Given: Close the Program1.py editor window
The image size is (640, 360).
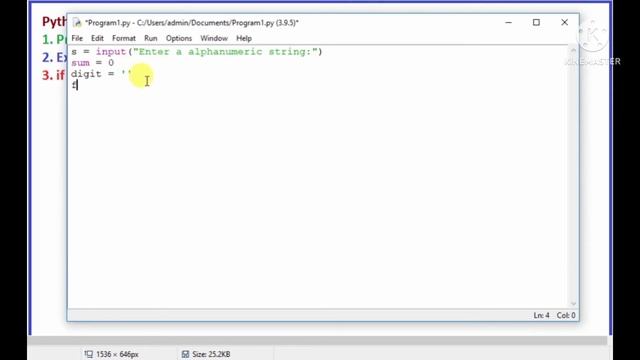Looking at the screenshot, I should [564, 22].
